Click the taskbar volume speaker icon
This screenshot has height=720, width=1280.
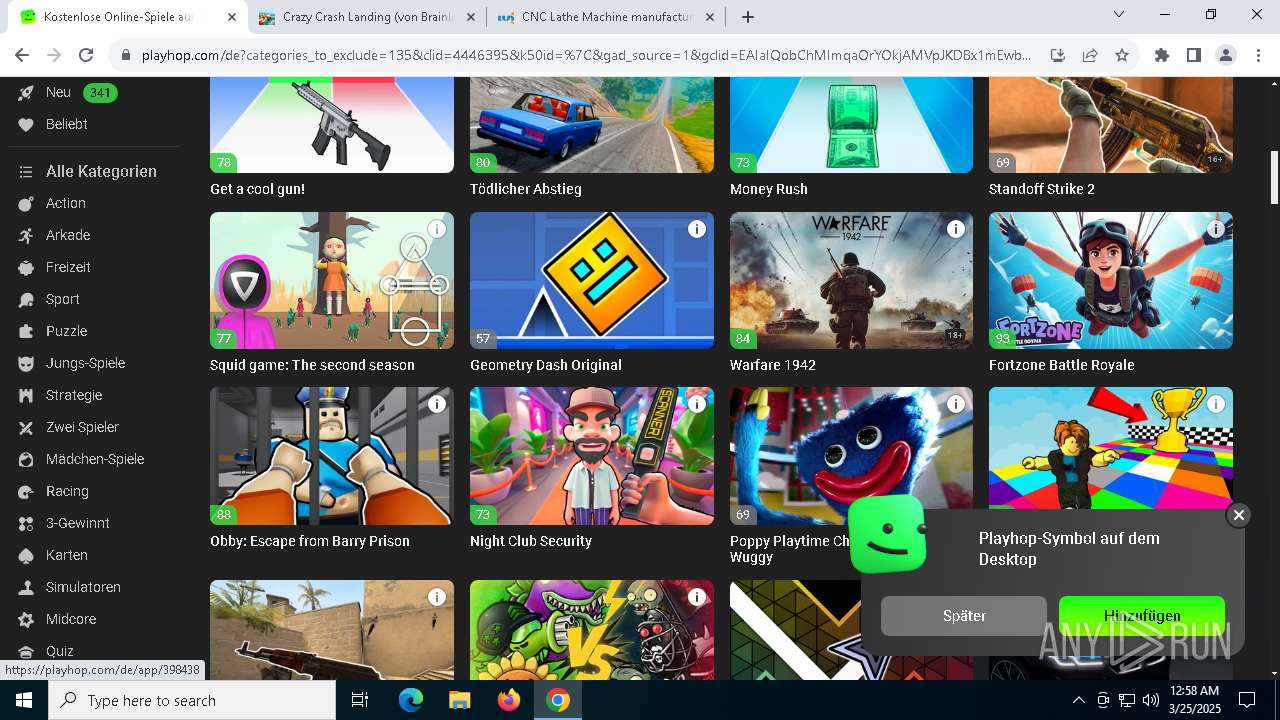(1151, 700)
